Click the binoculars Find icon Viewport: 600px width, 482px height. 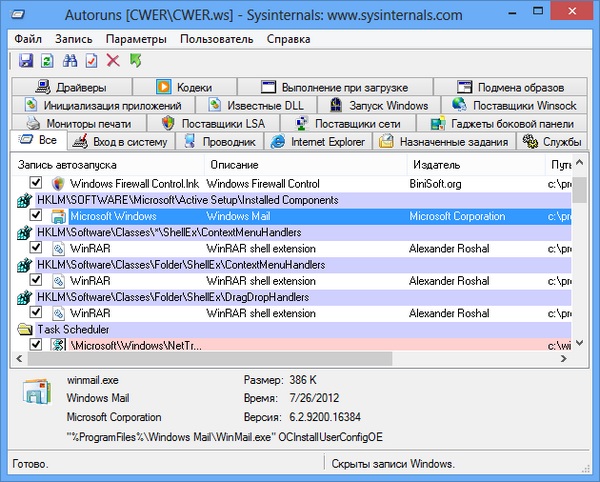point(69,61)
